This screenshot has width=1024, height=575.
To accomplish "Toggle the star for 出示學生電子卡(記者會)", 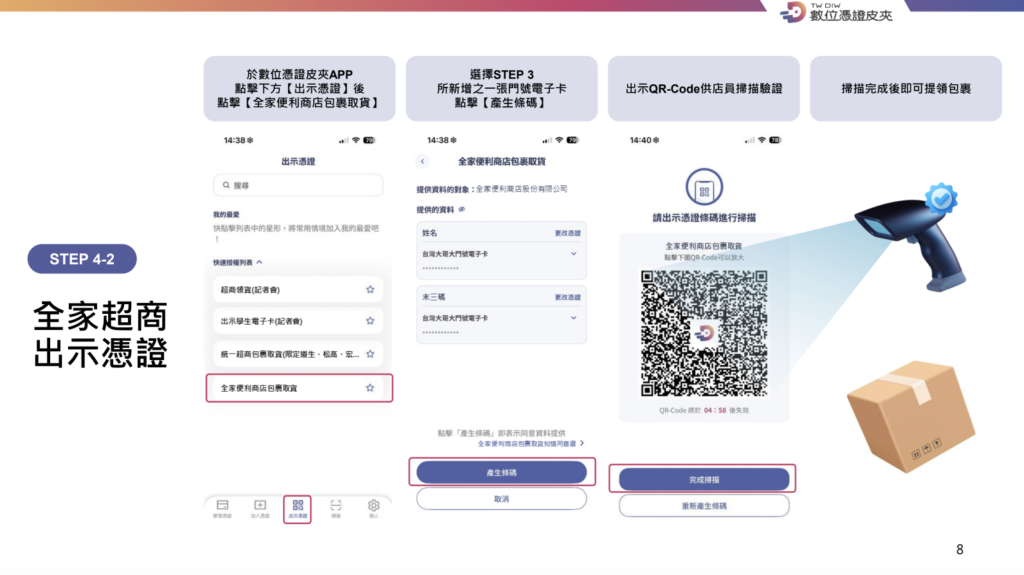I will [370, 322].
